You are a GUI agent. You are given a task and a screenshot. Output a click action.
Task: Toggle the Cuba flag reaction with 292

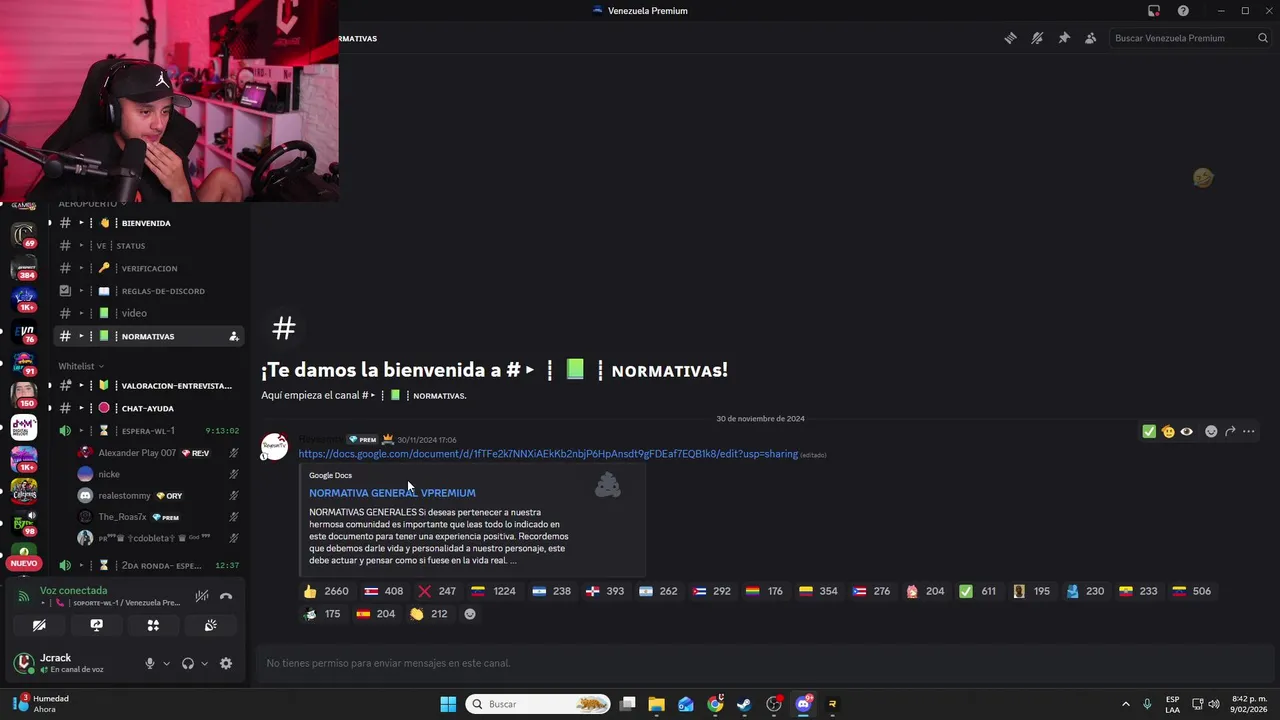click(712, 591)
